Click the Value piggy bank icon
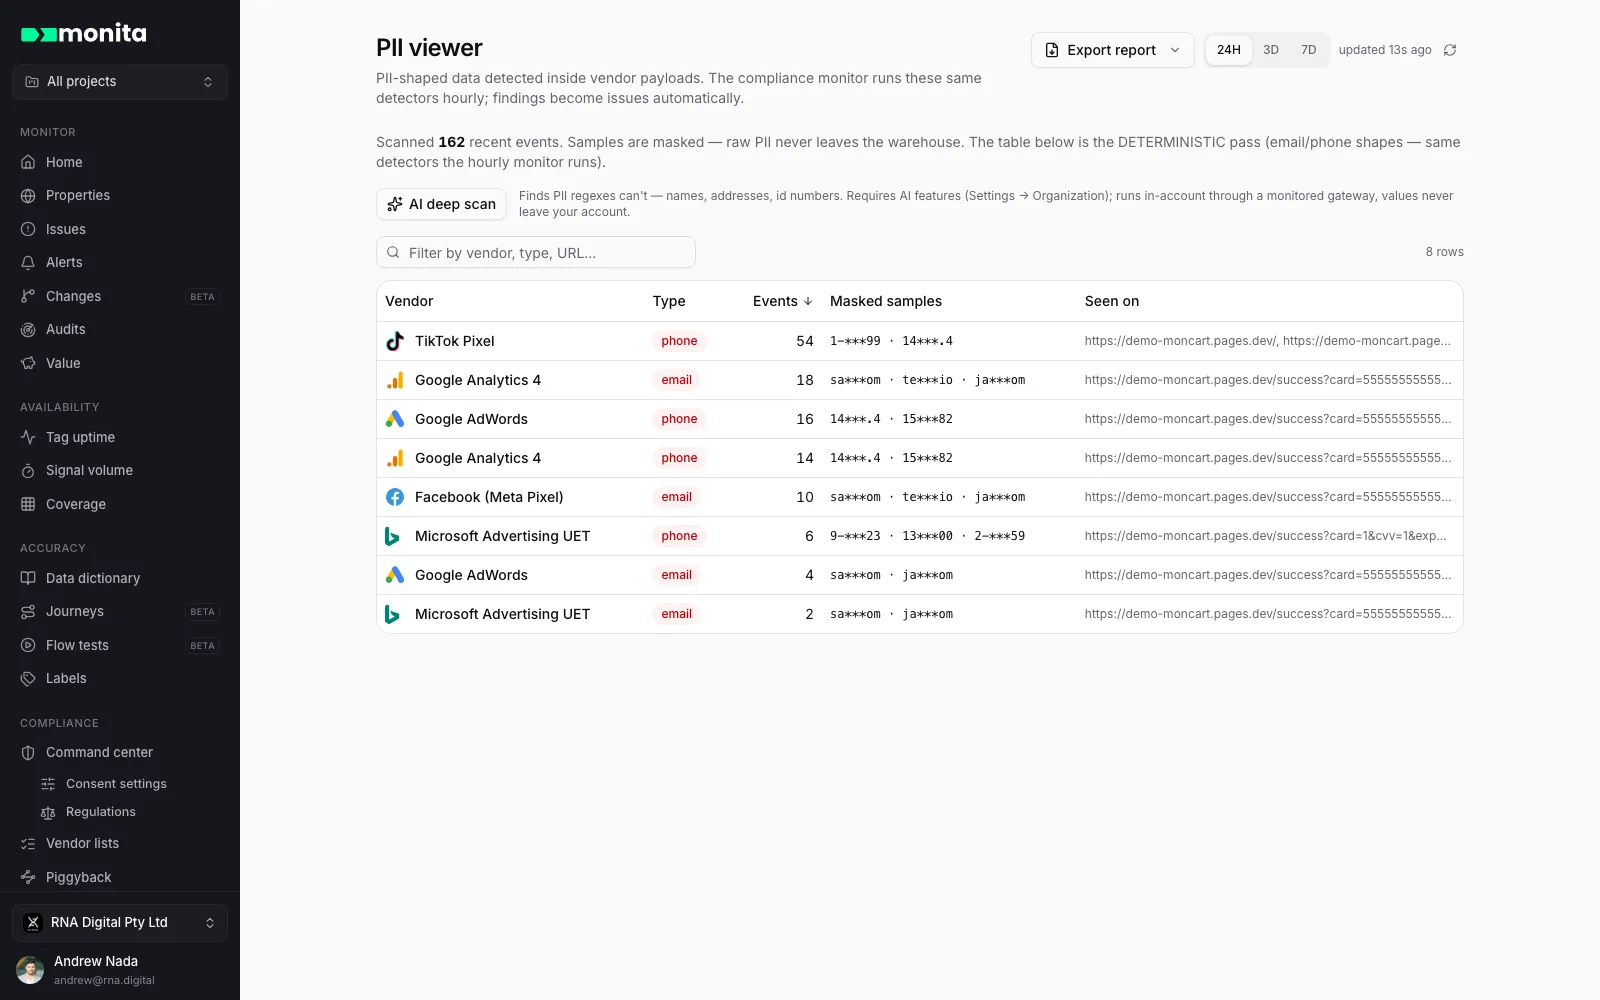This screenshot has width=1600, height=1000. tap(28, 363)
